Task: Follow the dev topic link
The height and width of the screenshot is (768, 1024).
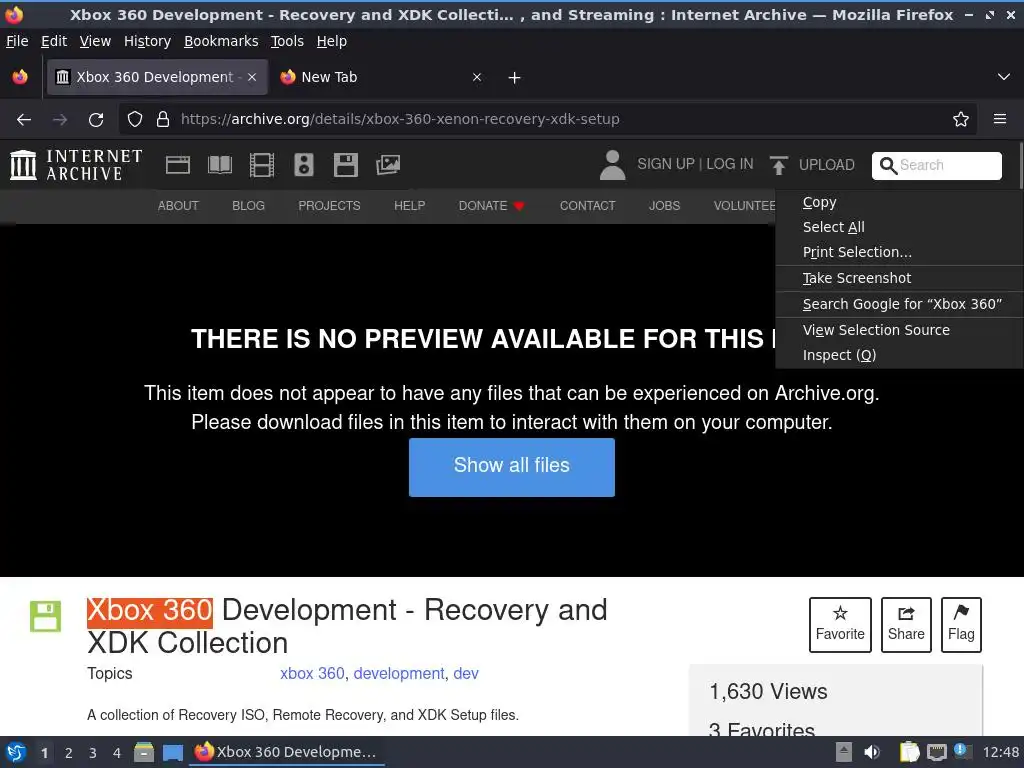Action: click(x=466, y=673)
